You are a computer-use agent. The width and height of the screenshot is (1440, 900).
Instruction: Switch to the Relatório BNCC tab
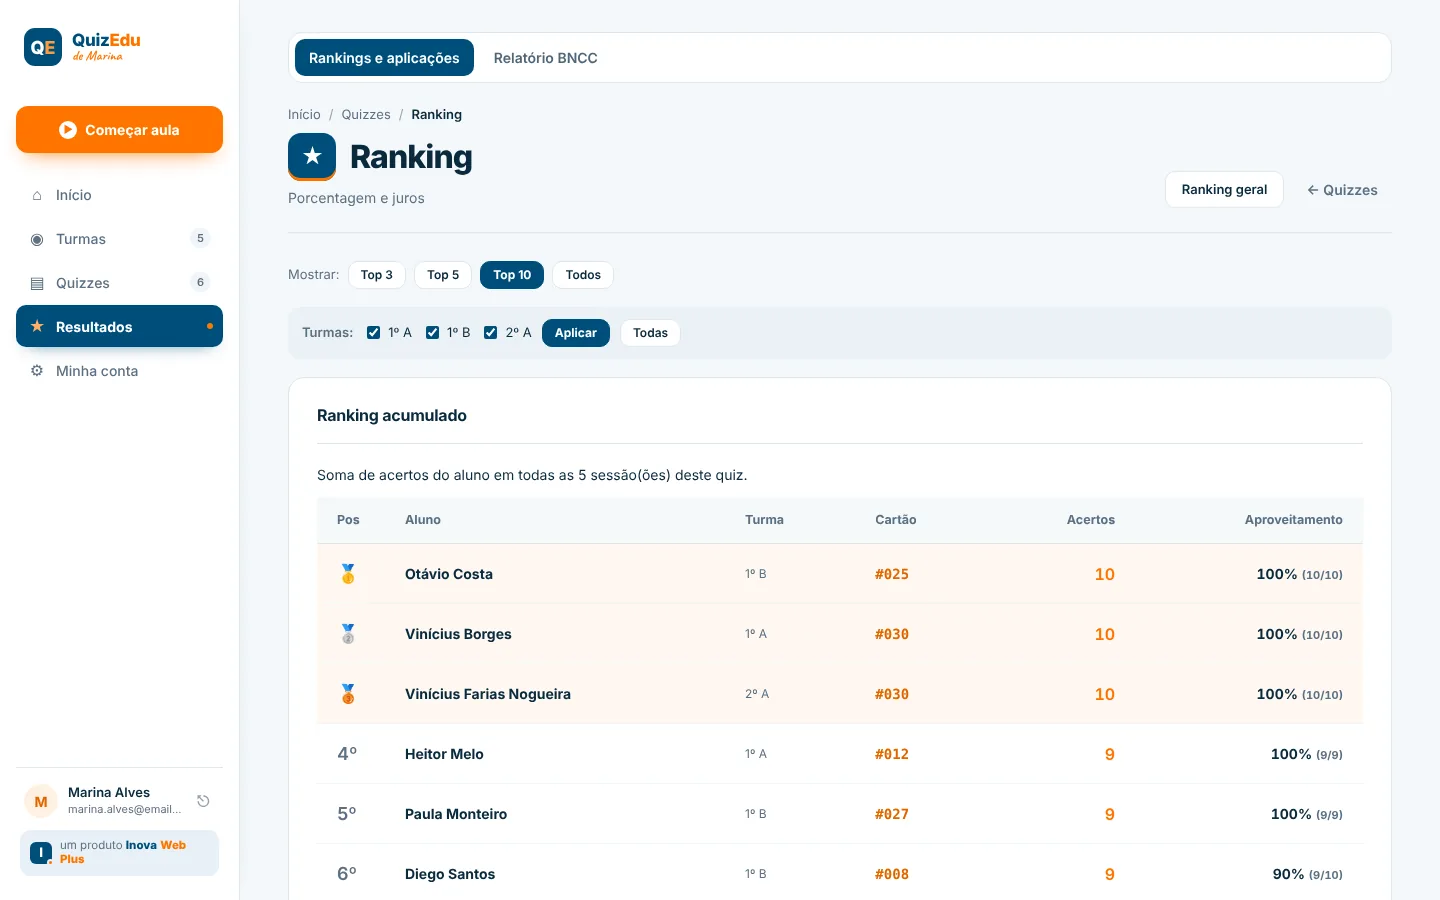pyautogui.click(x=545, y=58)
